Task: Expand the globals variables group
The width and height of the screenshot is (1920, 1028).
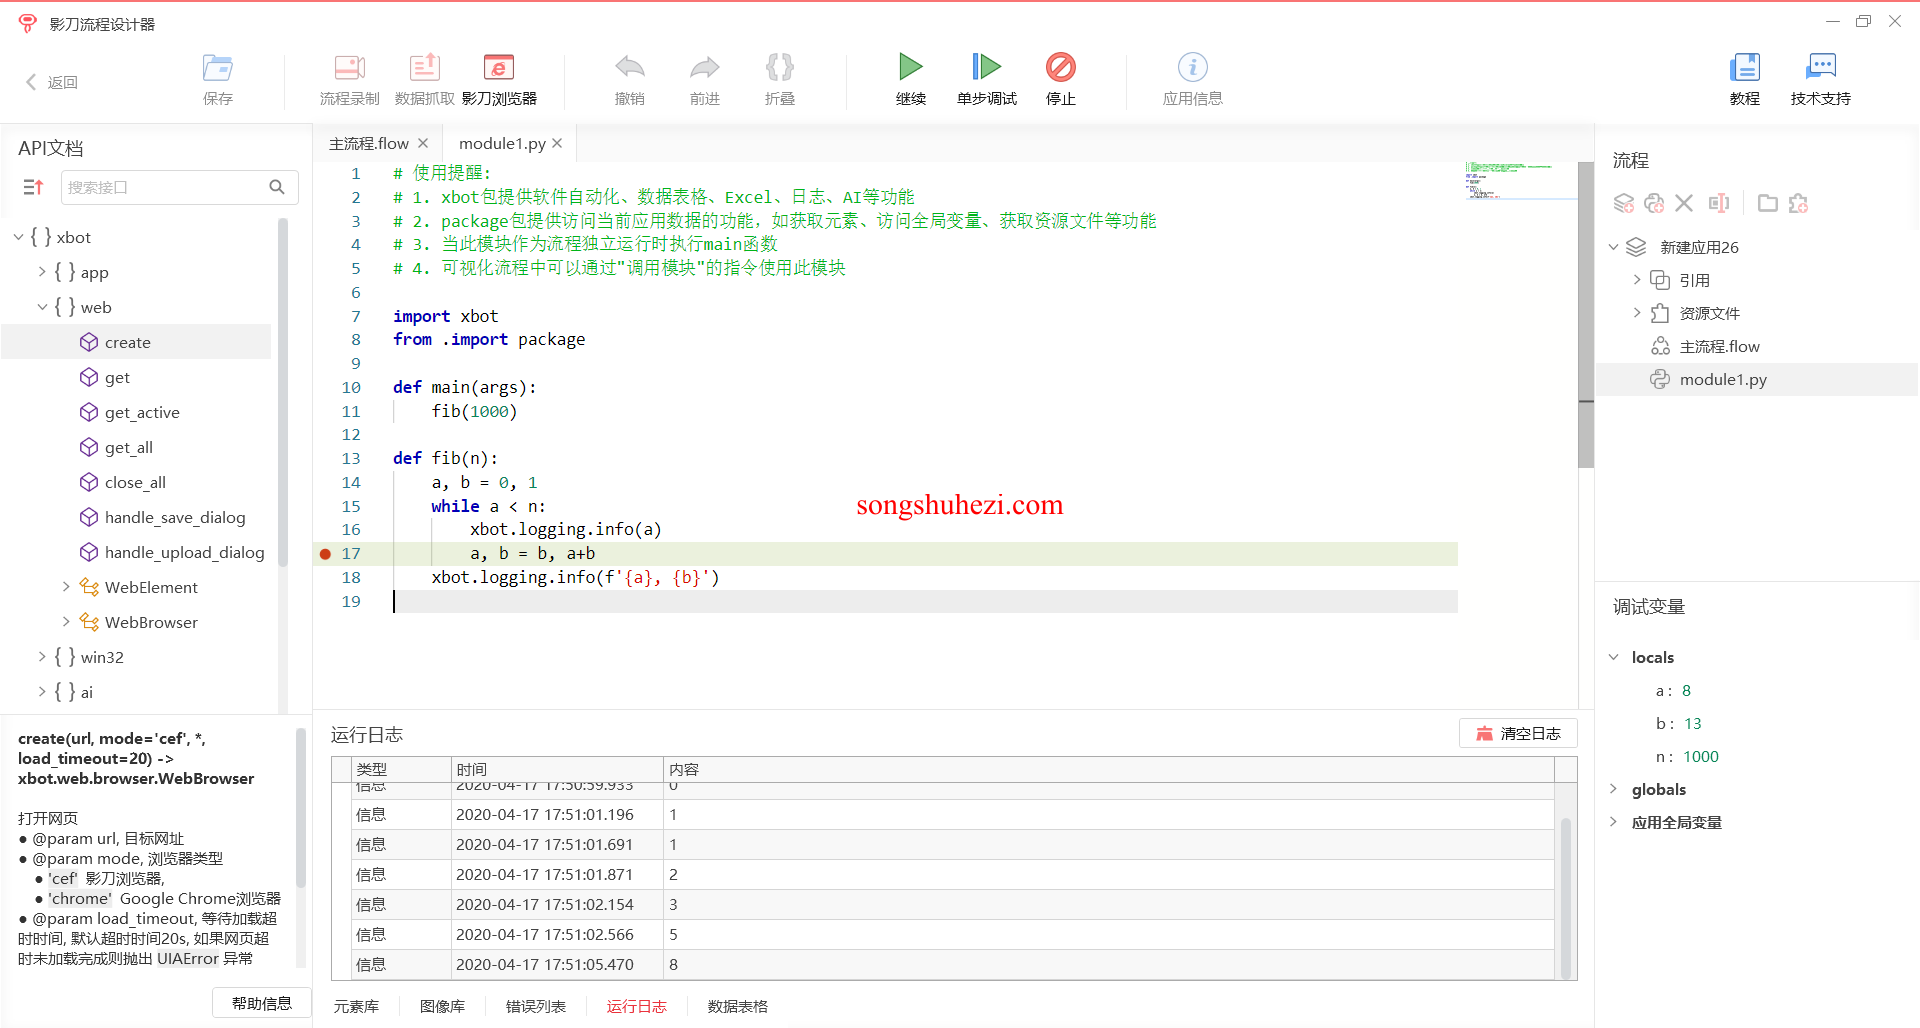Action: point(1613,789)
